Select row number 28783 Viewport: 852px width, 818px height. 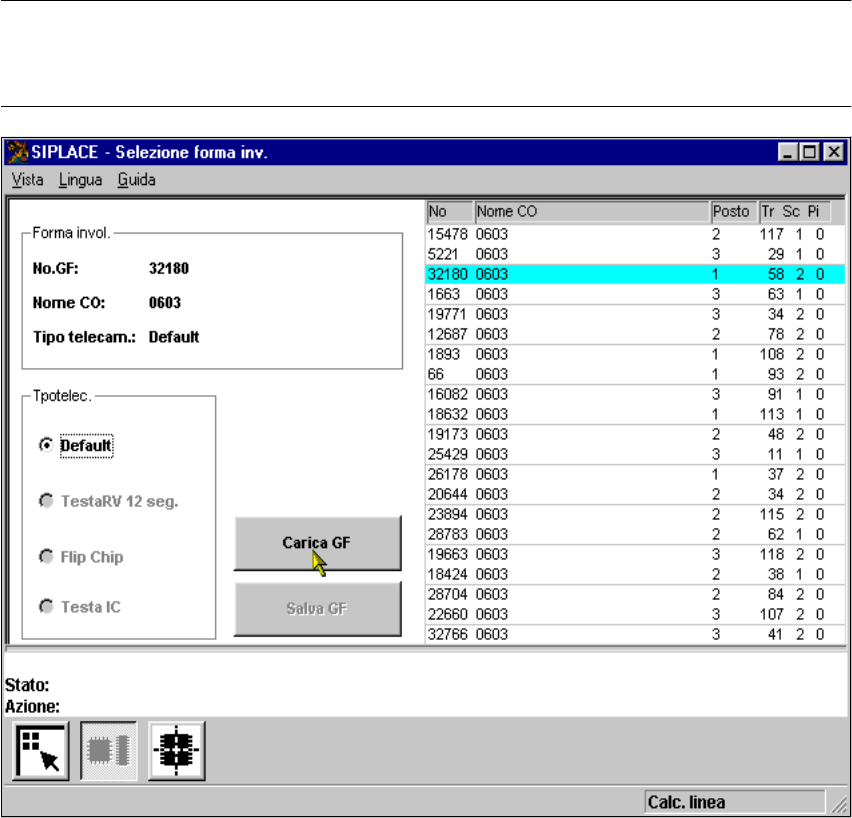point(635,534)
